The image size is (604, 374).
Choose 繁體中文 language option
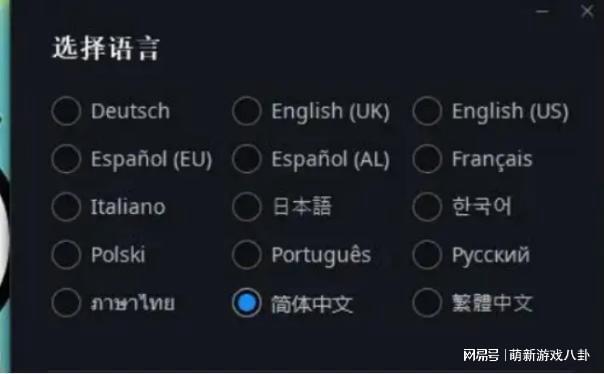[427, 303]
